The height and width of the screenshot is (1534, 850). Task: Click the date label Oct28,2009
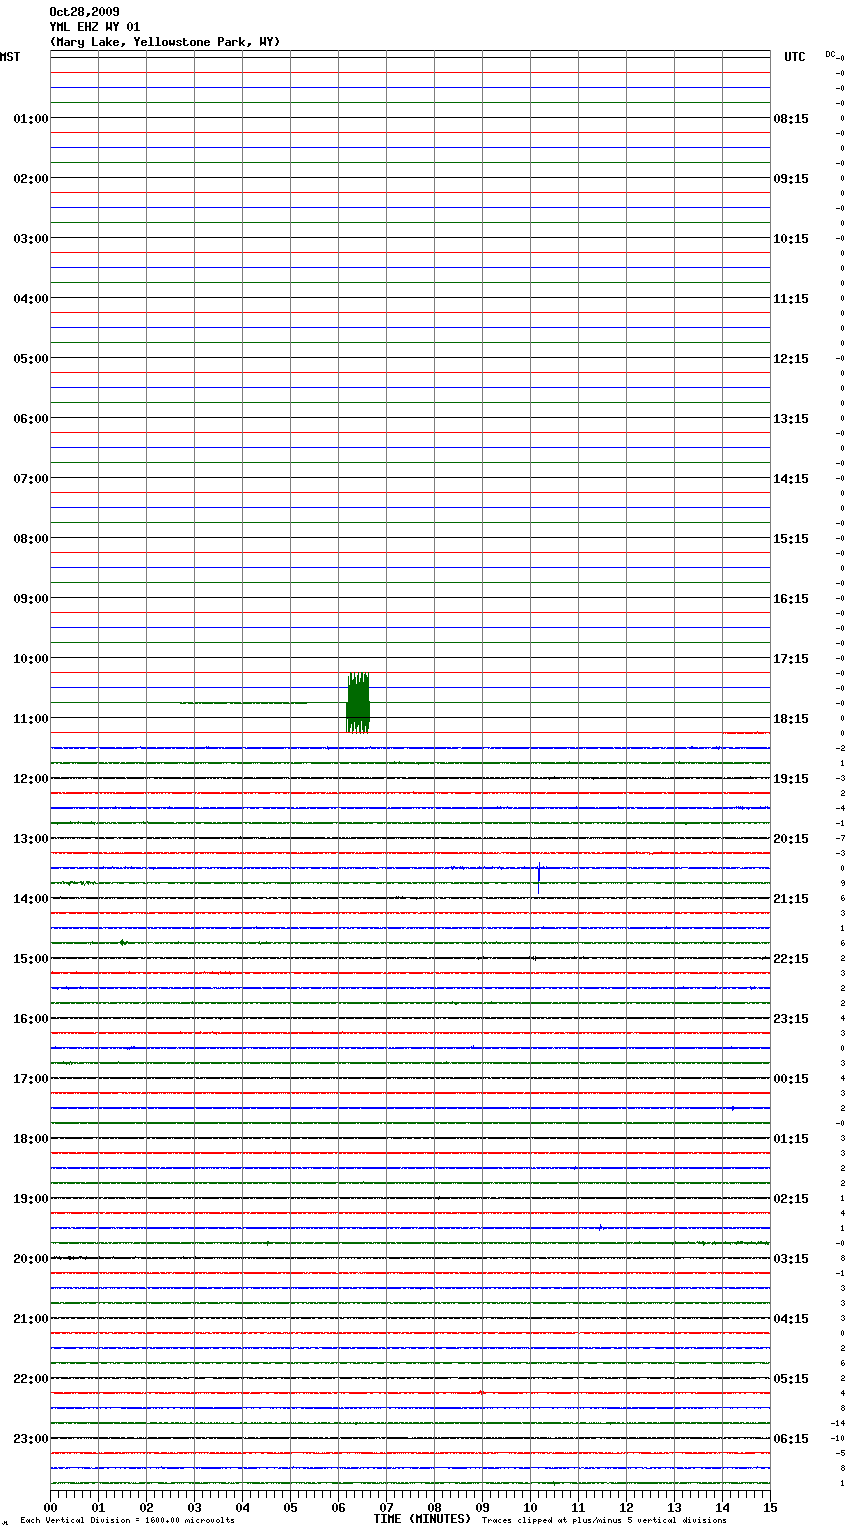84,12
